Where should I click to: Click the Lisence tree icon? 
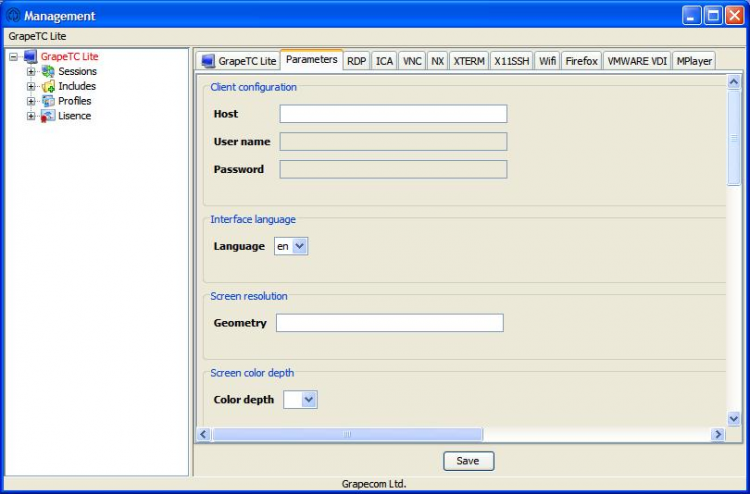tap(48, 116)
